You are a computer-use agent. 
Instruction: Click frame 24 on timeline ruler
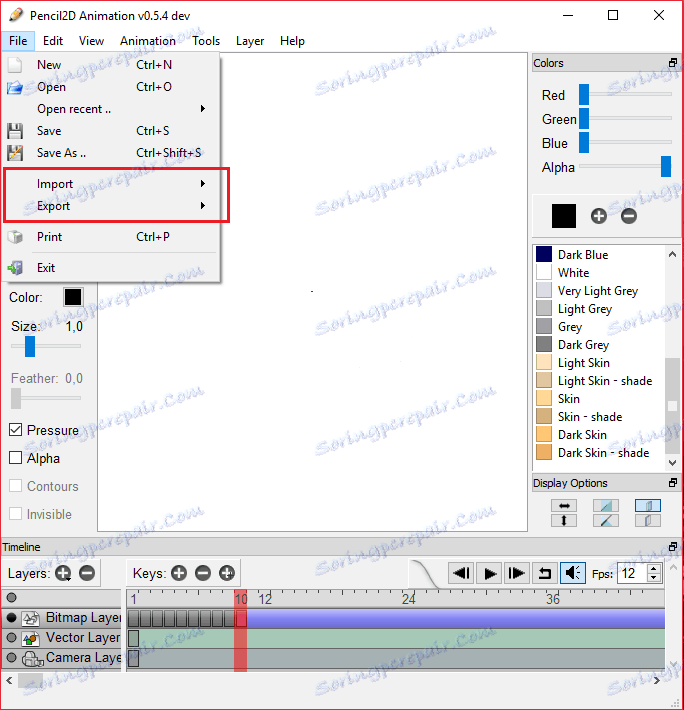coord(408,599)
